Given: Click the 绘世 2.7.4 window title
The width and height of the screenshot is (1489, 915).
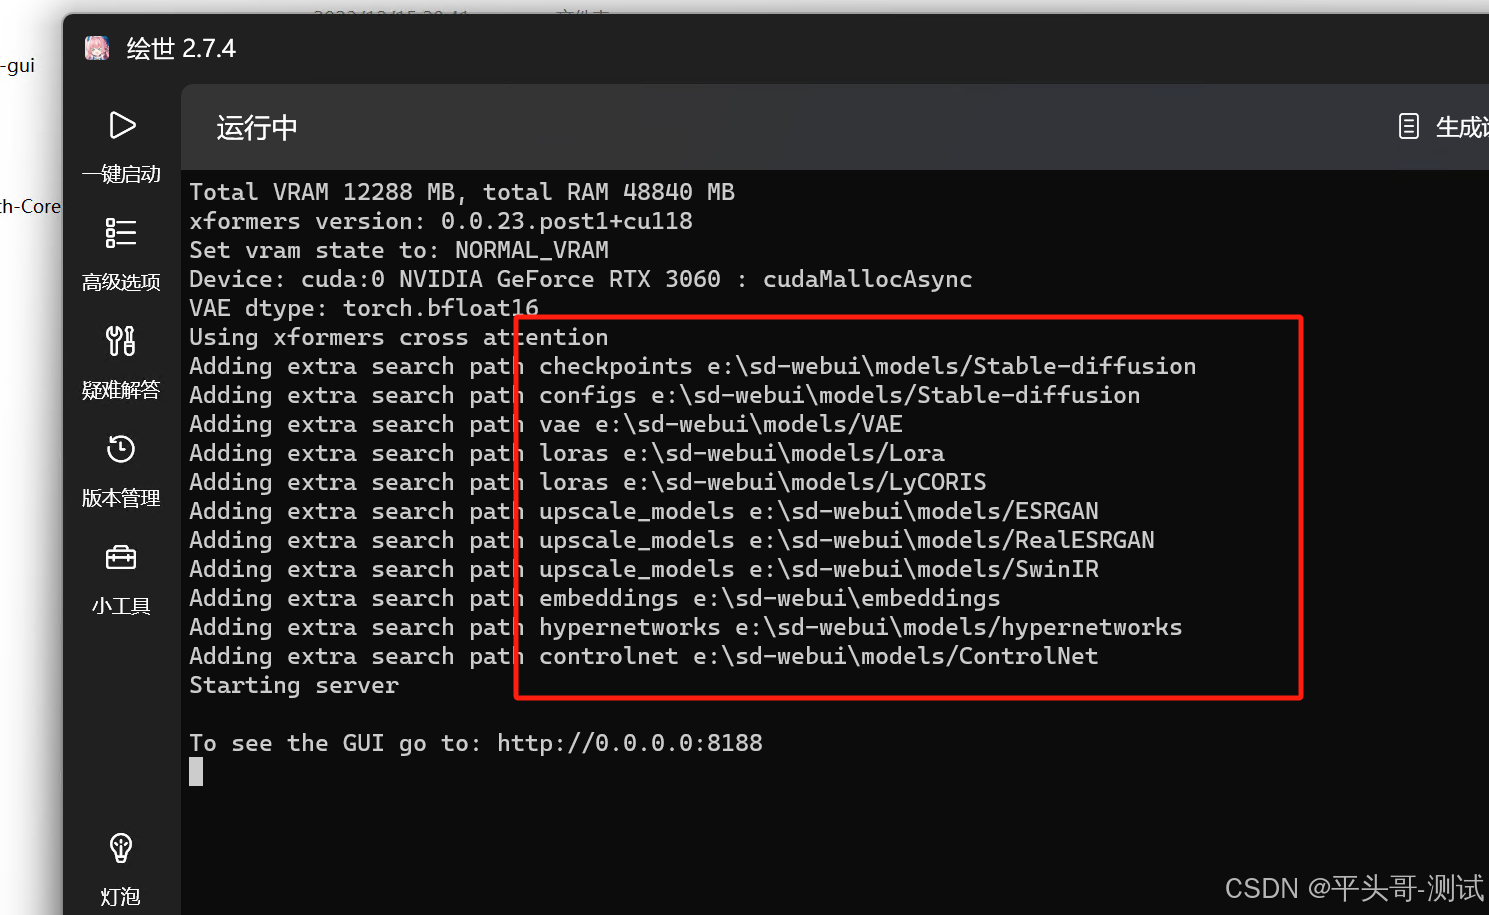Looking at the screenshot, I should coord(181,48).
